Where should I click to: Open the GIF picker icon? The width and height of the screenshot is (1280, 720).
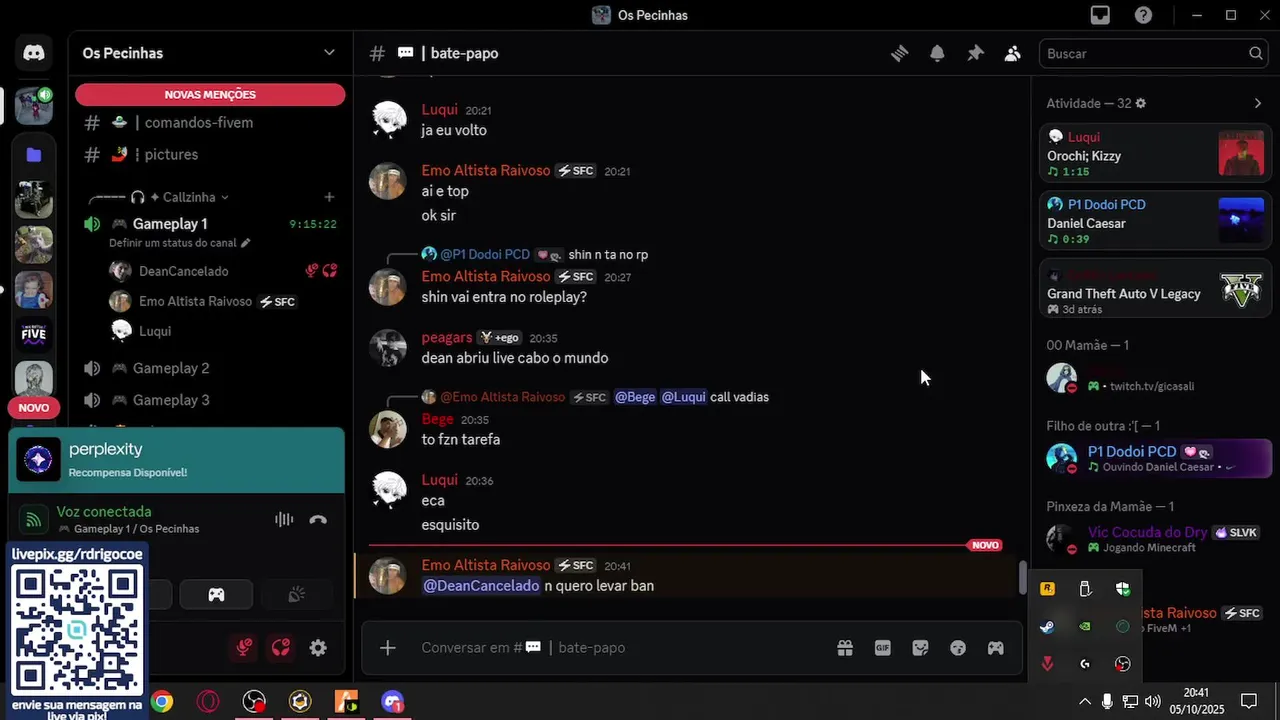tap(883, 648)
